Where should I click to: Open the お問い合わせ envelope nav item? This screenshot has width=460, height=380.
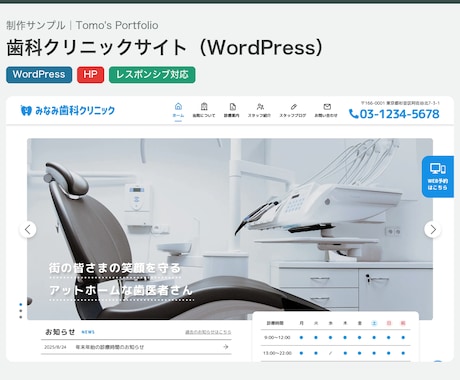[326, 111]
